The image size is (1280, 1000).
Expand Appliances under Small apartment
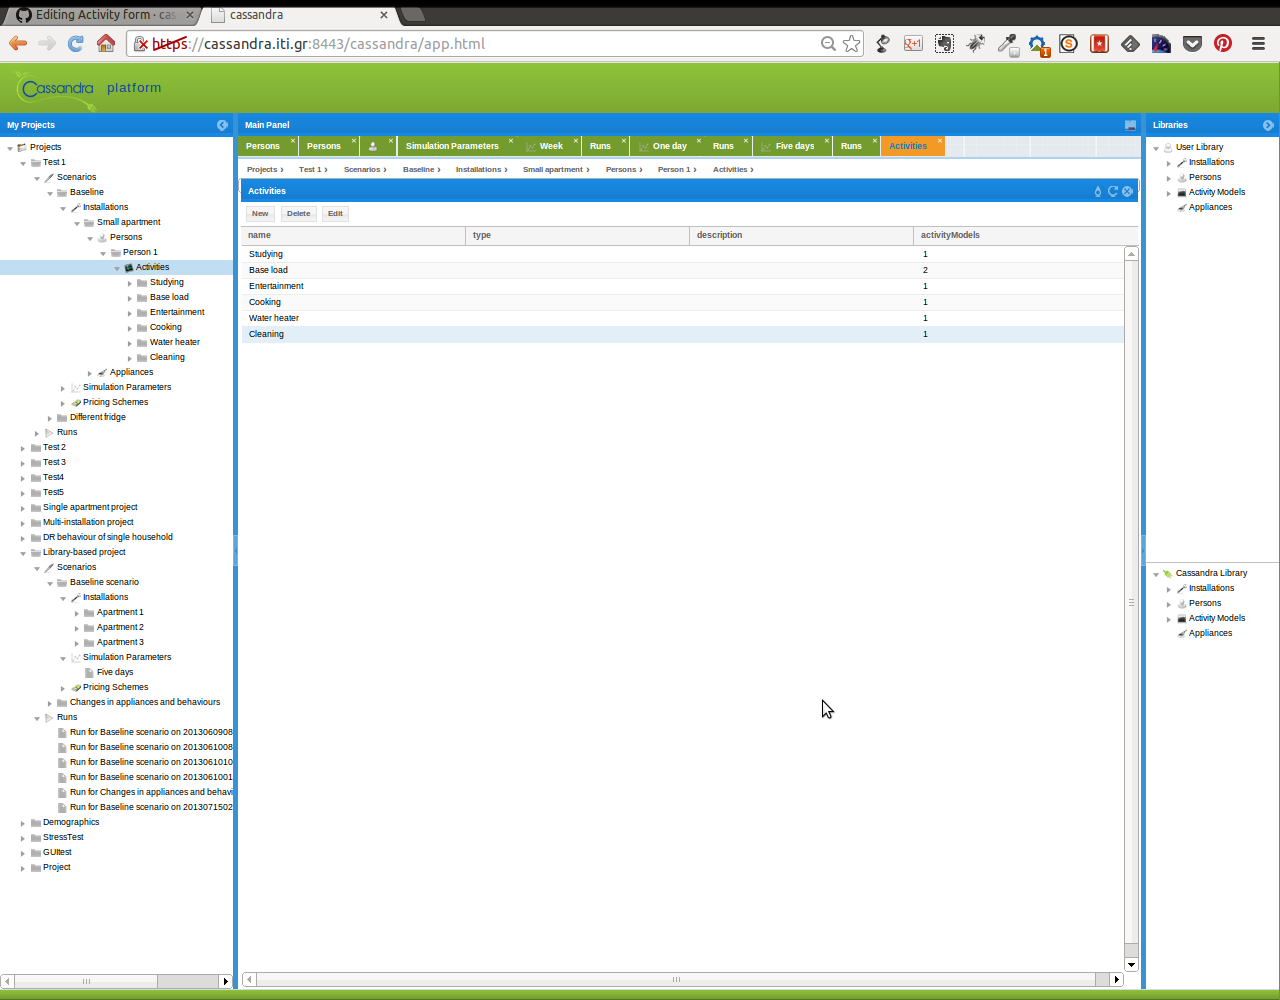pyautogui.click(x=90, y=373)
